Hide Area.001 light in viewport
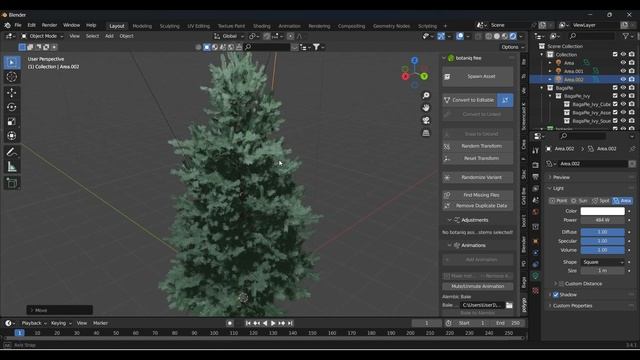 click(x=623, y=71)
